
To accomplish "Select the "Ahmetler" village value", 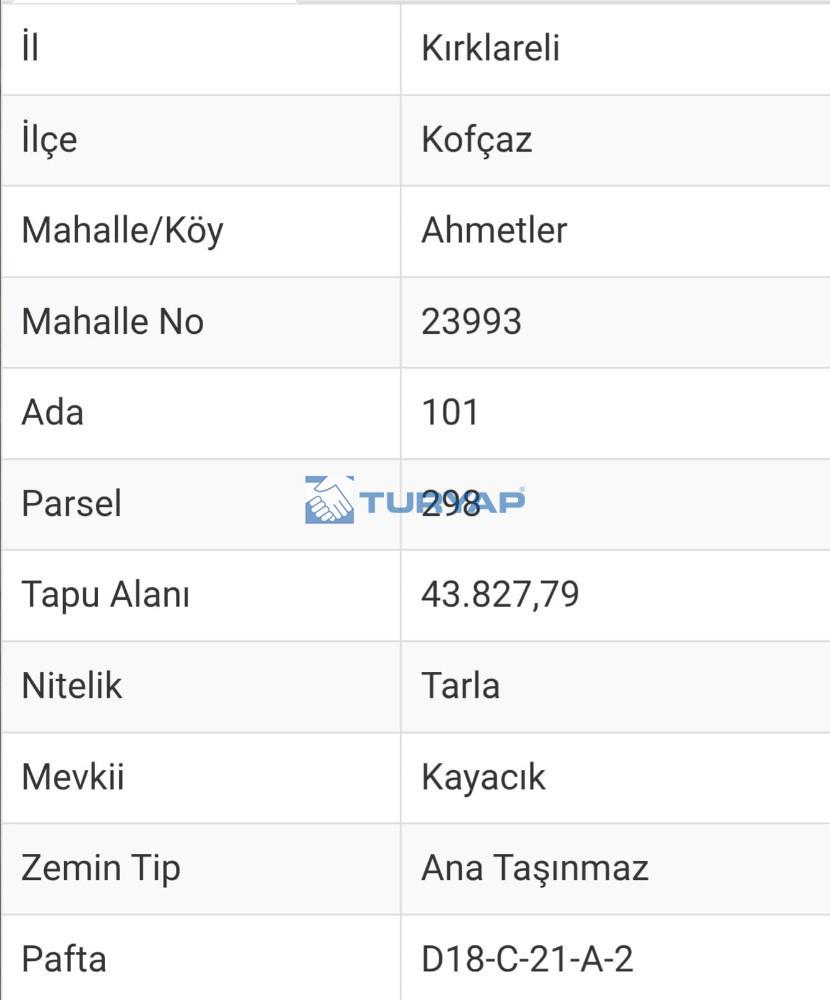I will click(x=494, y=230).
